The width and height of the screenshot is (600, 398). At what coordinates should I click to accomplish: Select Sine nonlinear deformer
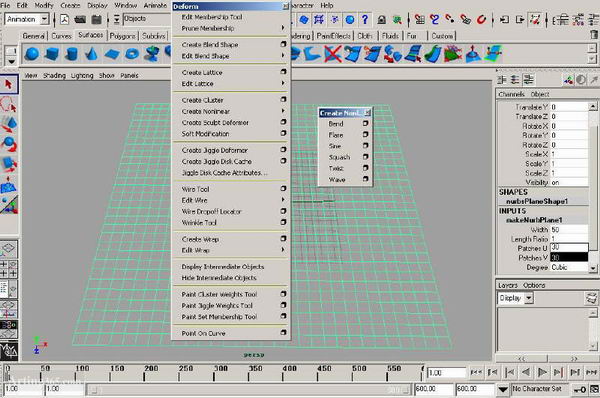coord(334,146)
